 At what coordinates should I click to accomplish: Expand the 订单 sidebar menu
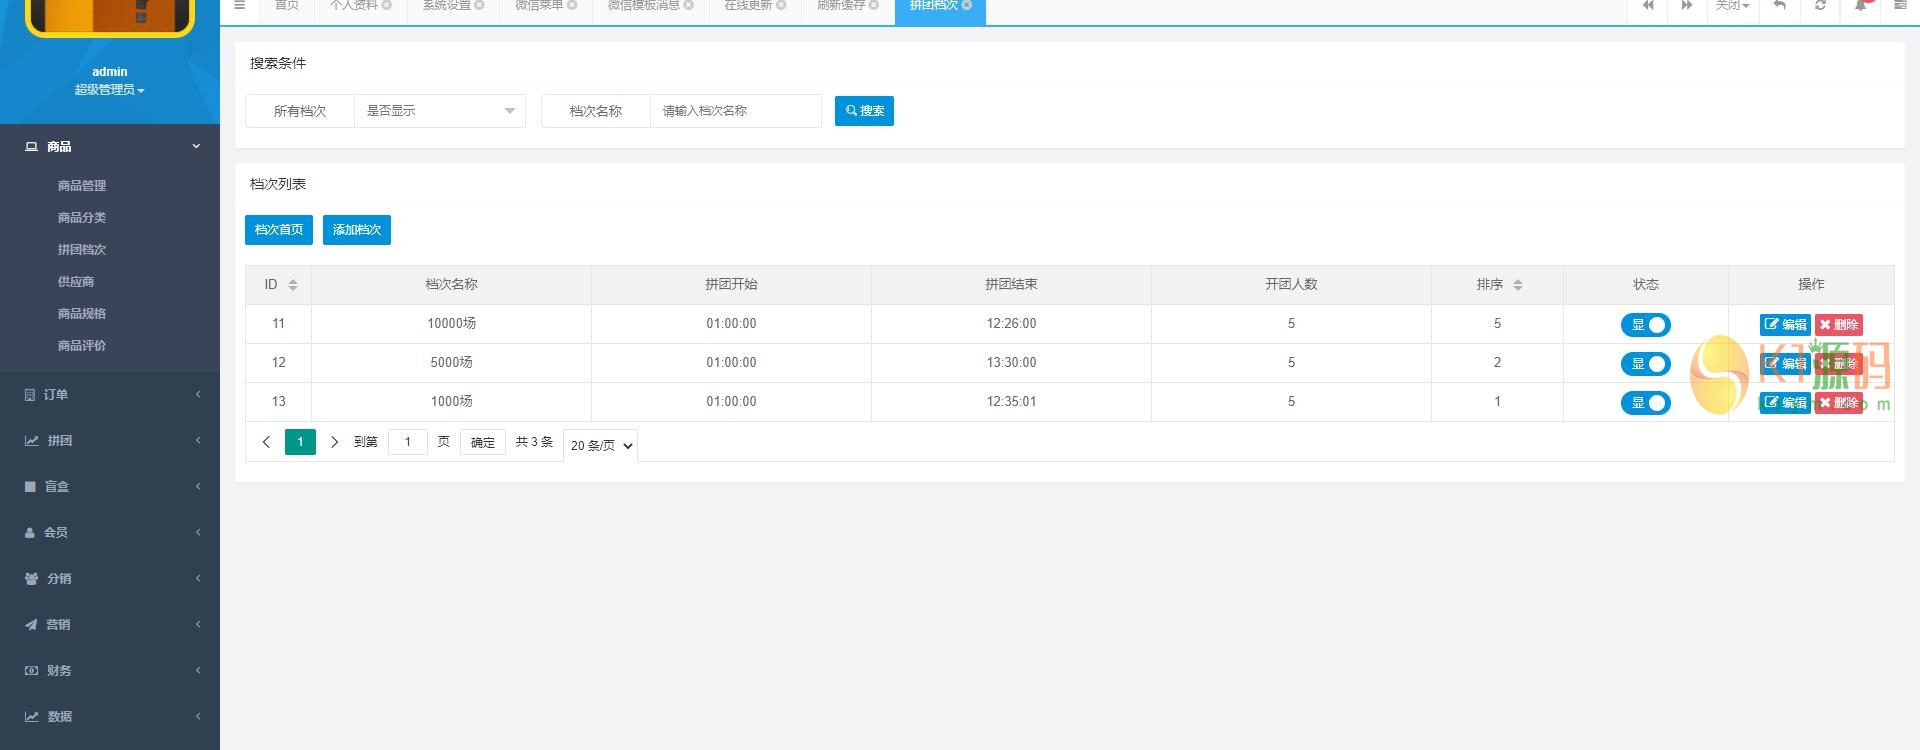(x=110, y=395)
